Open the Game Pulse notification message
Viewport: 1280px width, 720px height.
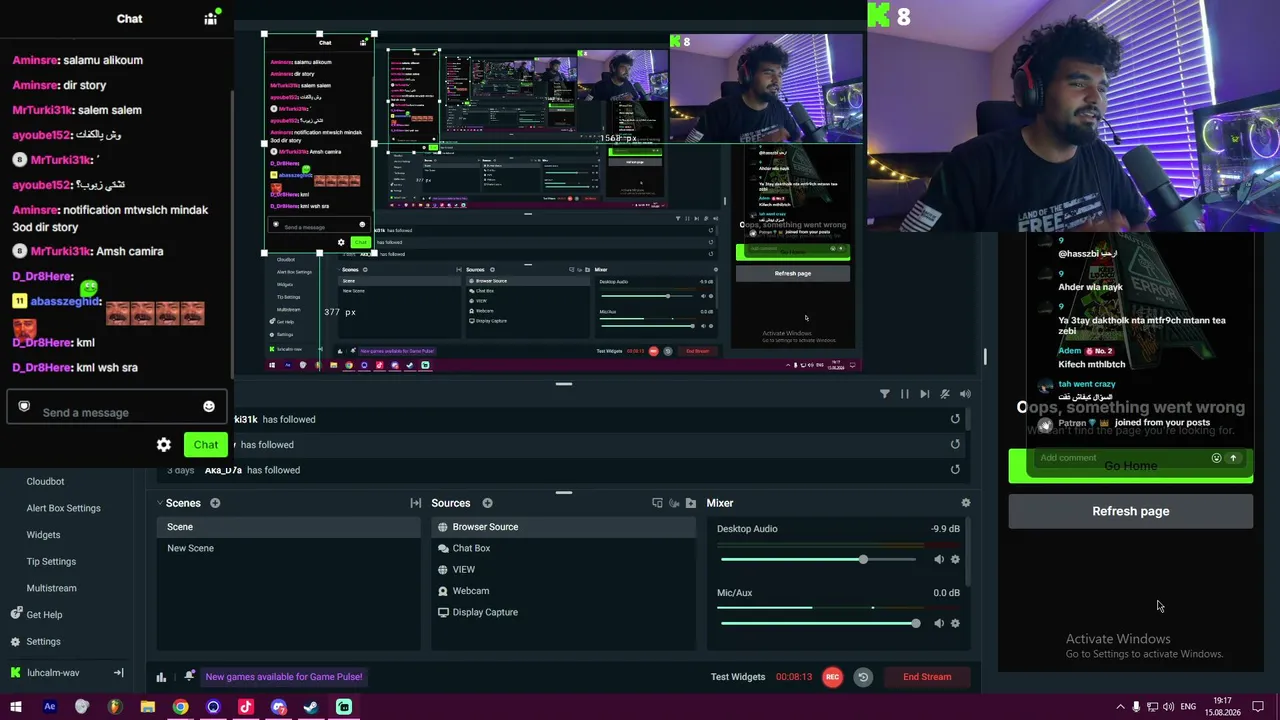point(284,677)
